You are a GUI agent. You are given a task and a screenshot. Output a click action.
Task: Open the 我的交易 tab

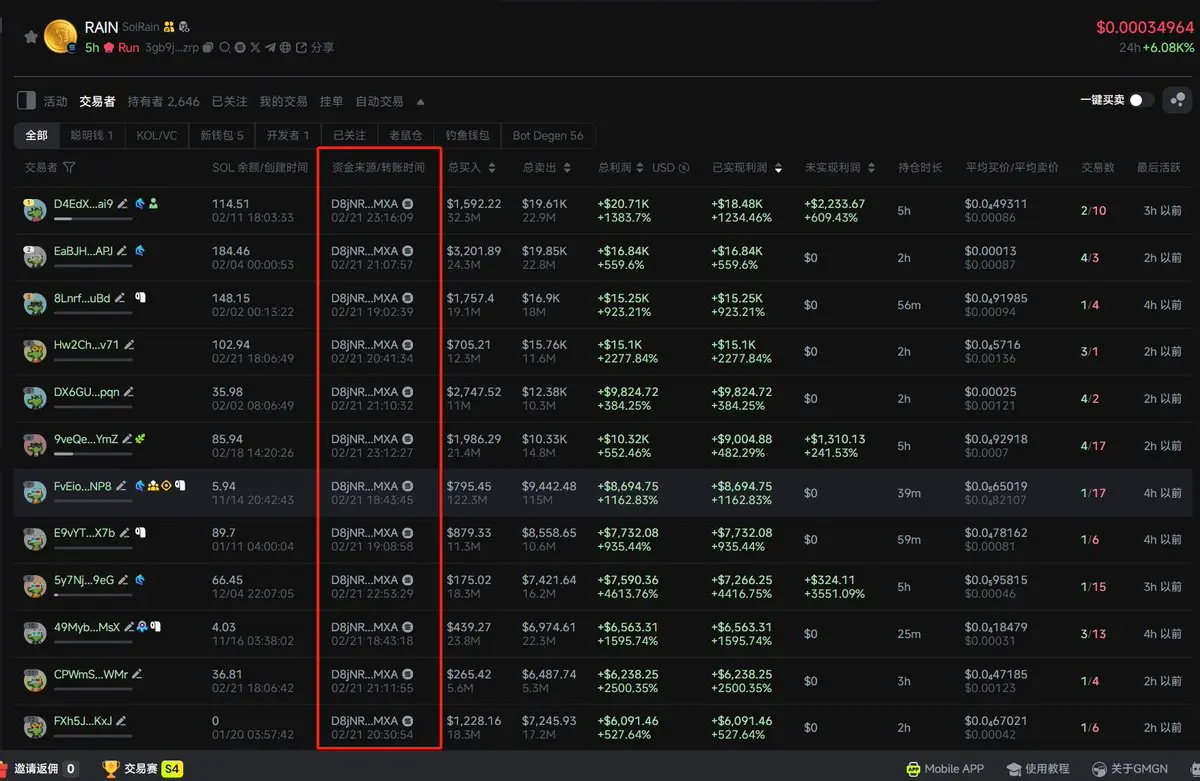click(283, 101)
